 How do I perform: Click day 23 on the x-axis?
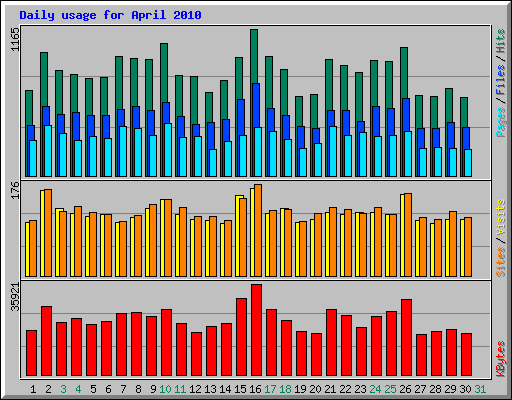coord(360,389)
